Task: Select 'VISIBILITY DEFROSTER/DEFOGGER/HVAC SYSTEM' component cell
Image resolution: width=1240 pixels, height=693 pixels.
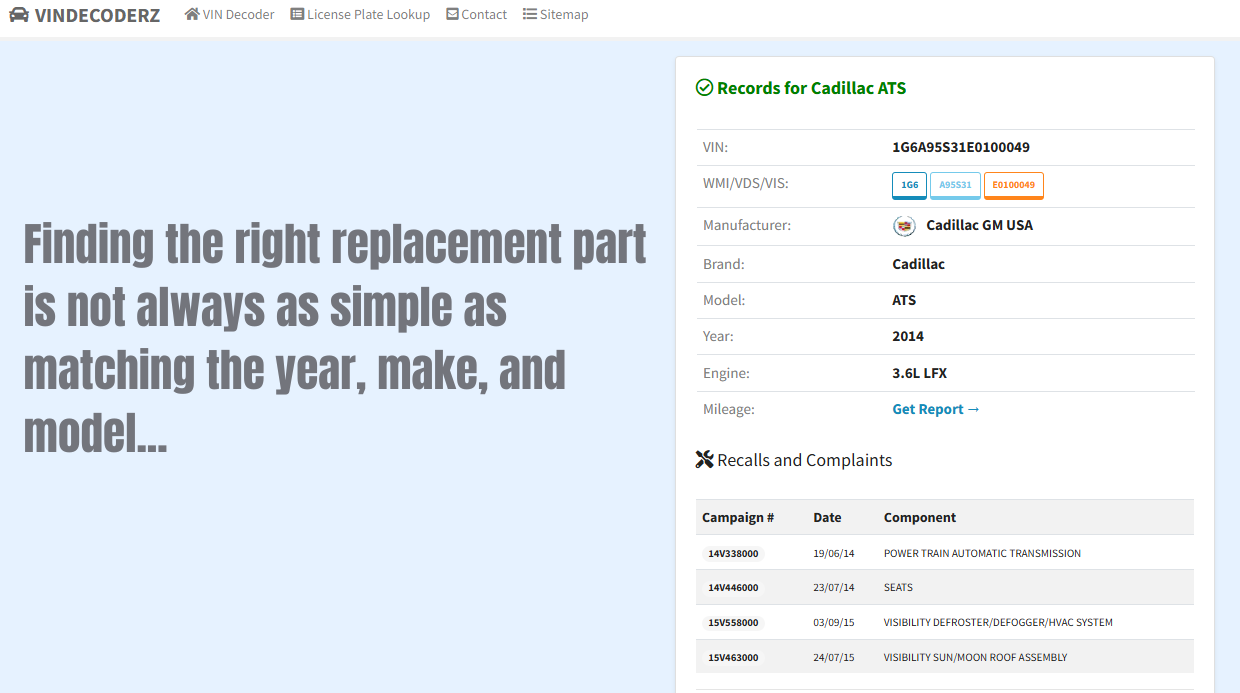Action: 998,622
